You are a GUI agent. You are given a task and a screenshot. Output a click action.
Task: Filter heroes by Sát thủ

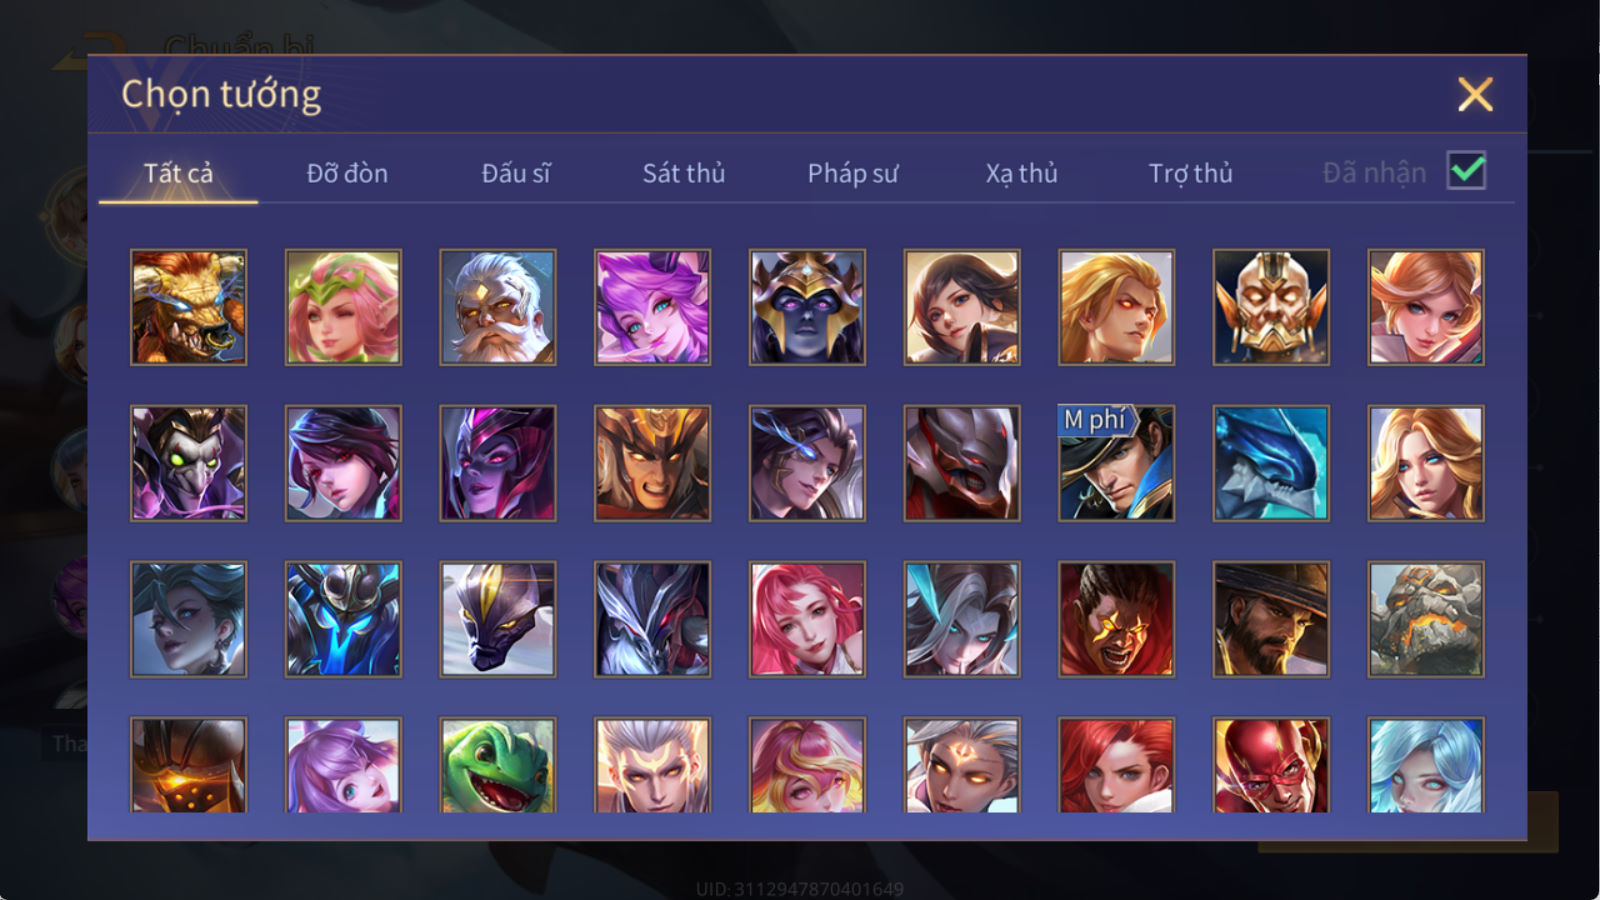click(x=684, y=173)
